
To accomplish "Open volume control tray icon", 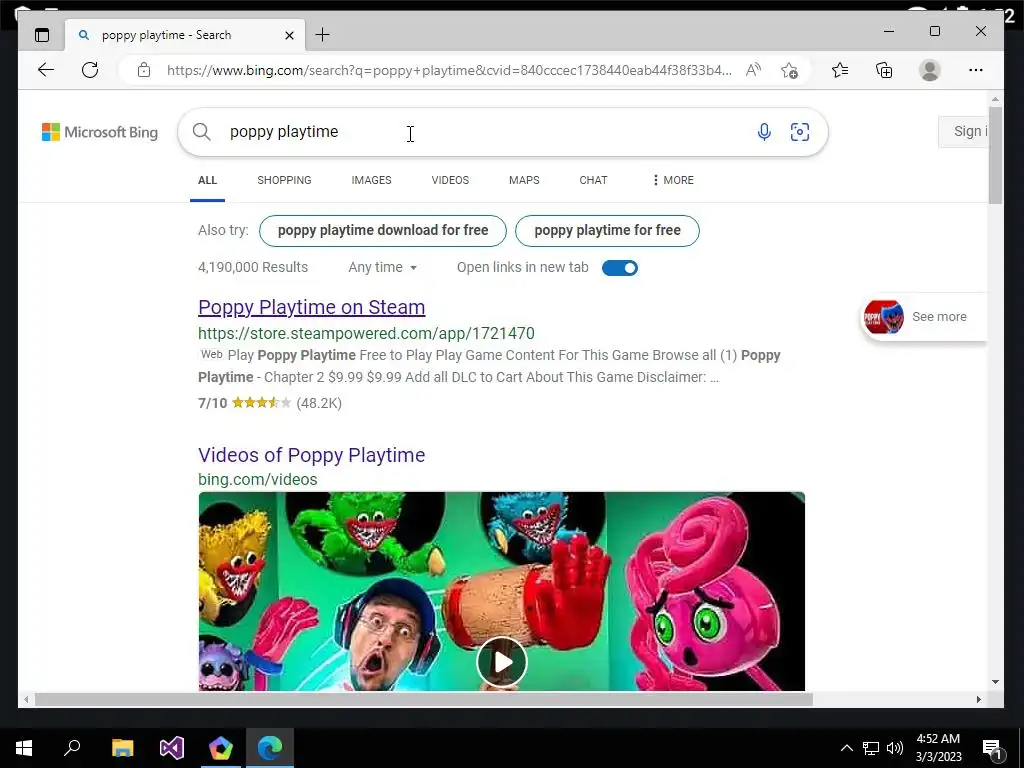I will click(x=895, y=748).
